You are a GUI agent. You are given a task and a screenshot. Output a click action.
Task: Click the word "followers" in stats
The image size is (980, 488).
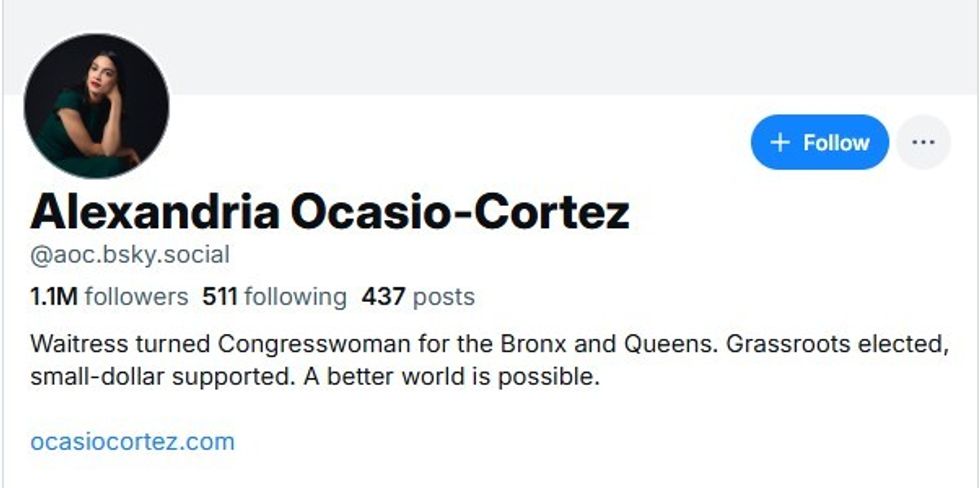(136, 297)
